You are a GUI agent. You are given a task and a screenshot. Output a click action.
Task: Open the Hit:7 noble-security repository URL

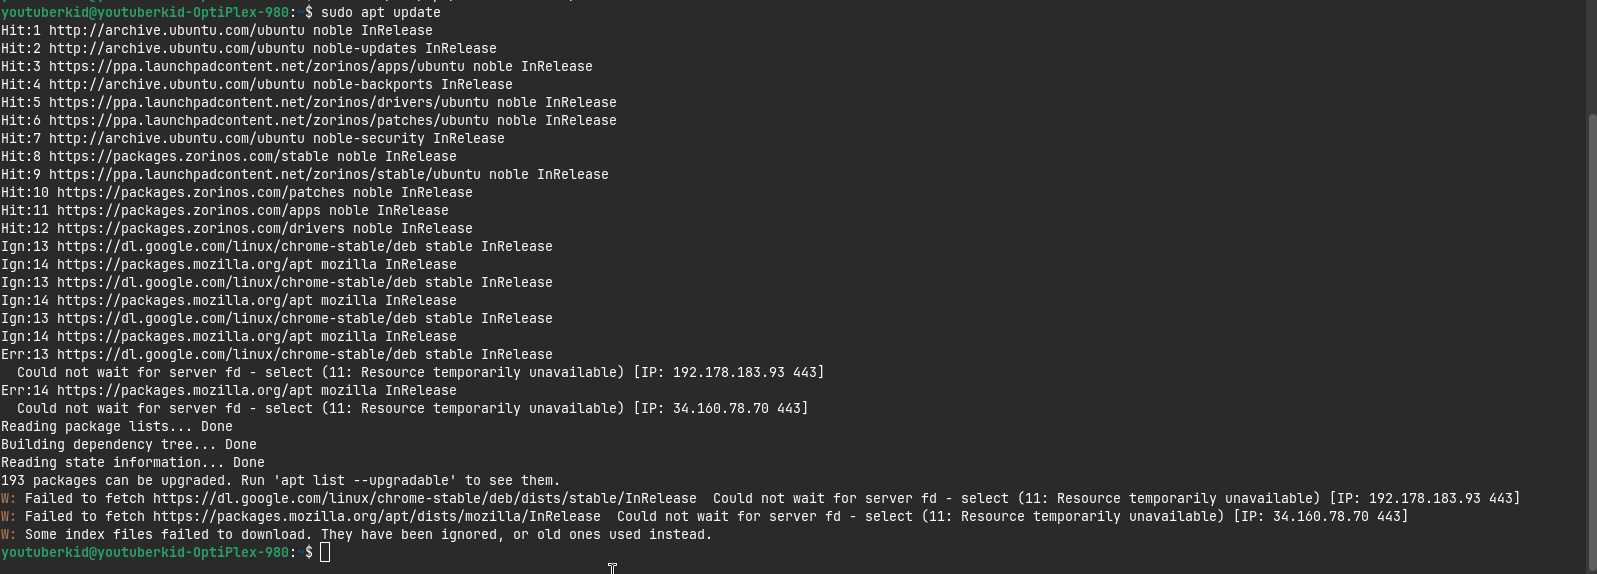pos(177,138)
